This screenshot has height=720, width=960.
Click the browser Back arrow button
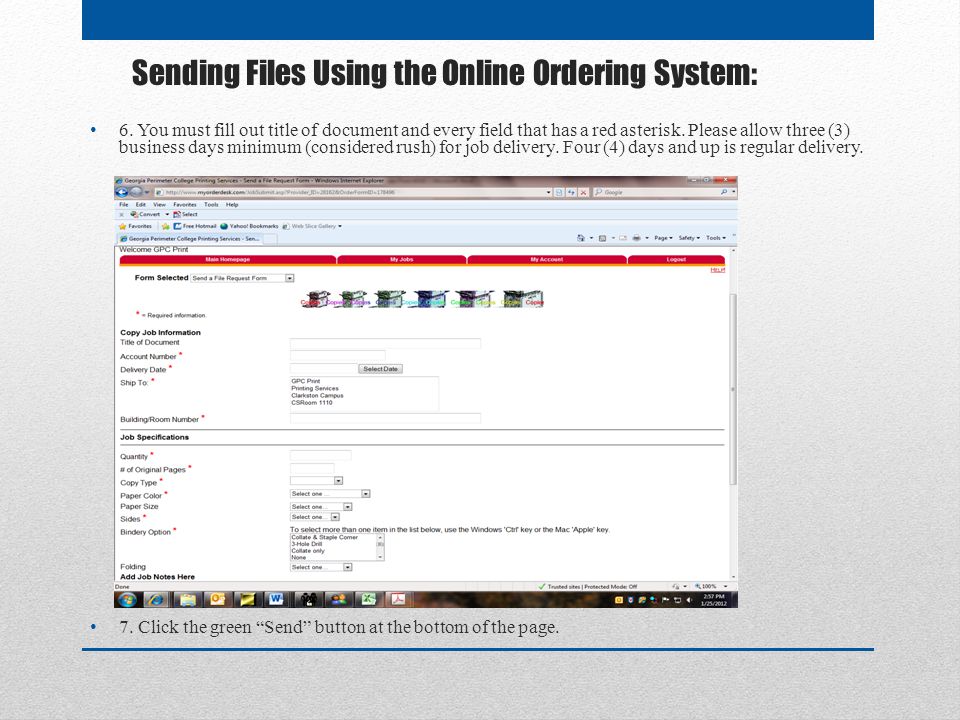pos(122,192)
